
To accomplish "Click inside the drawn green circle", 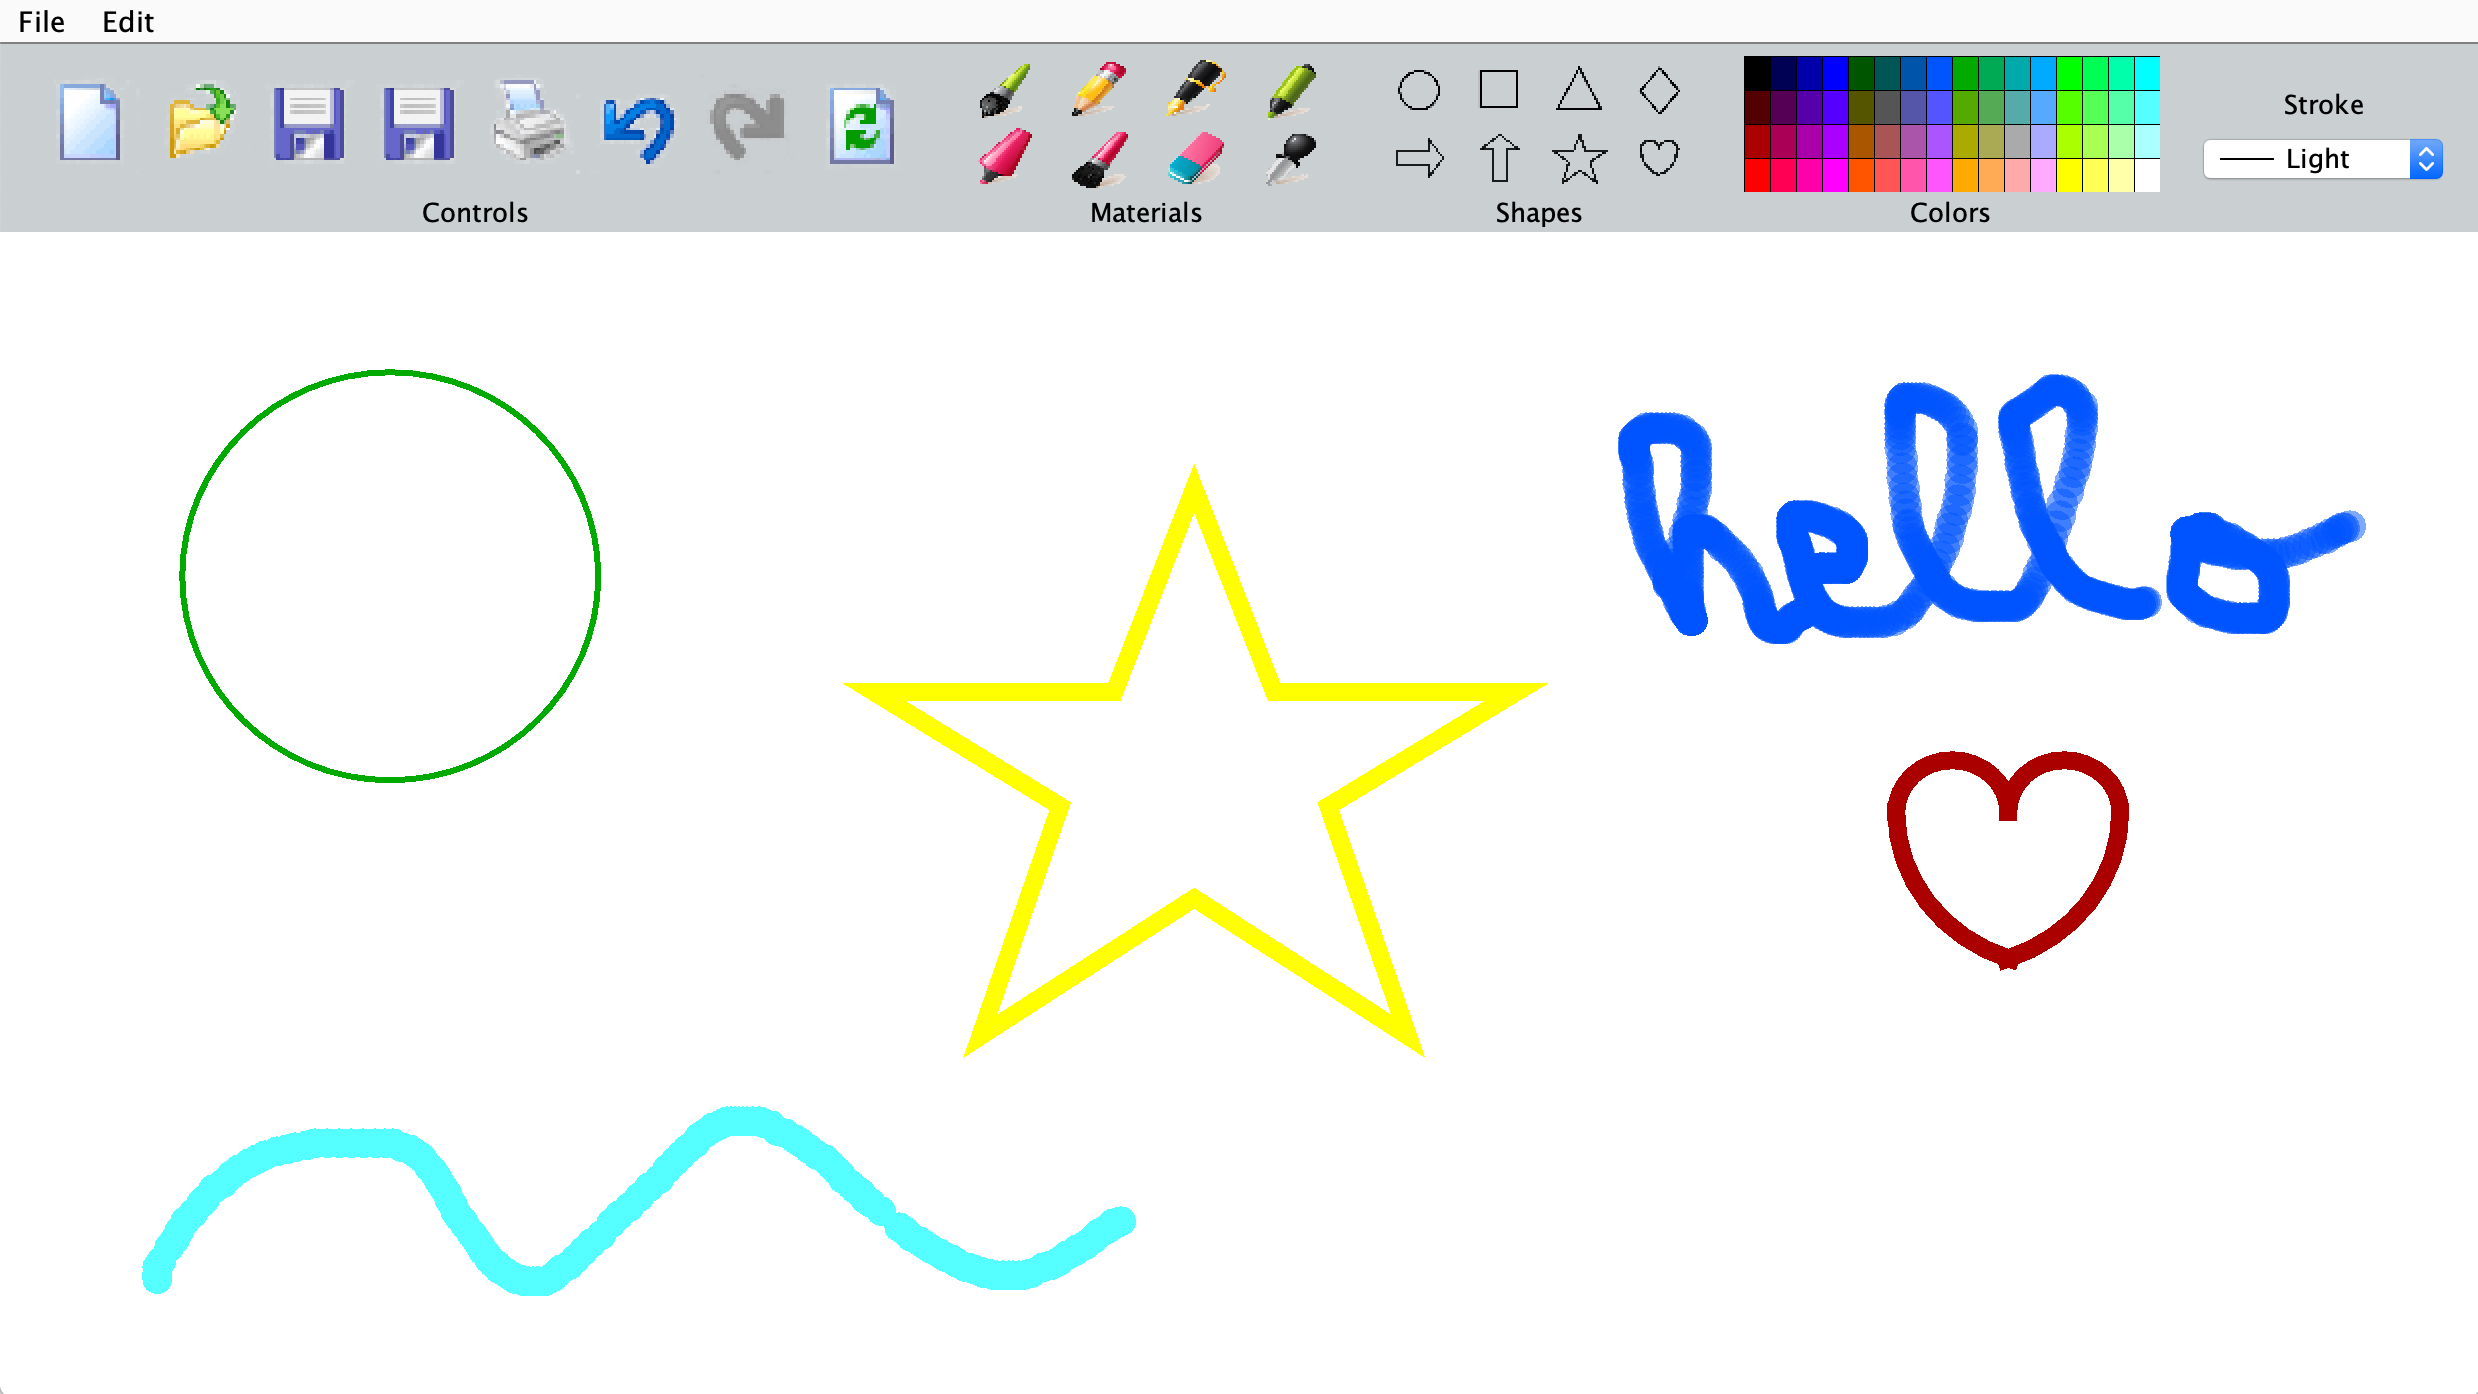I will pos(390,576).
